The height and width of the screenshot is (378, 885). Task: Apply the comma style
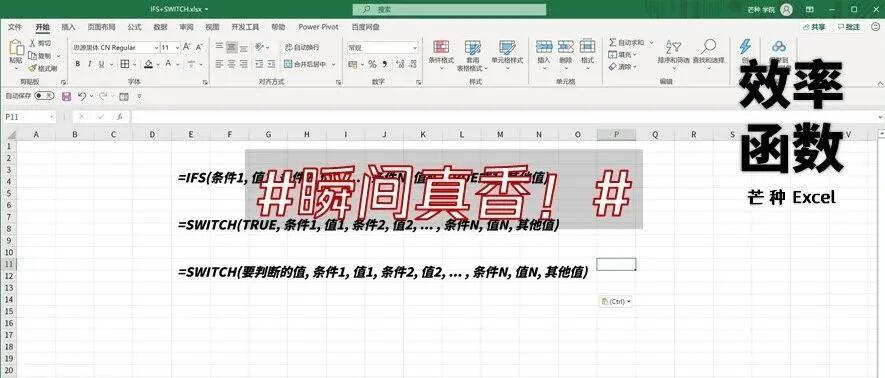pos(385,64)
